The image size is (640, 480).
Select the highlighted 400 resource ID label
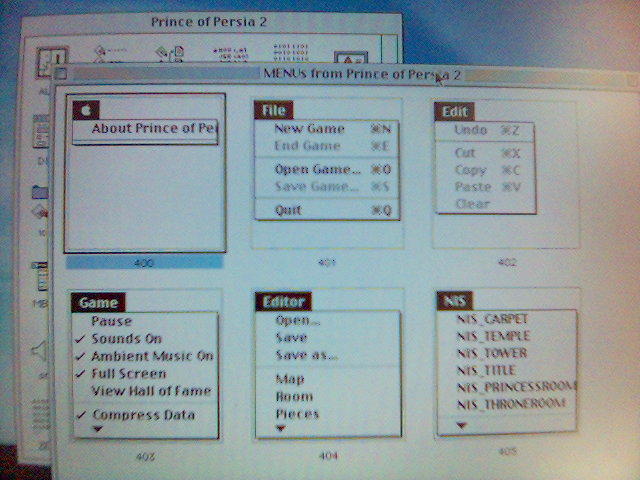pyautogui.click(x=144, y=262)
